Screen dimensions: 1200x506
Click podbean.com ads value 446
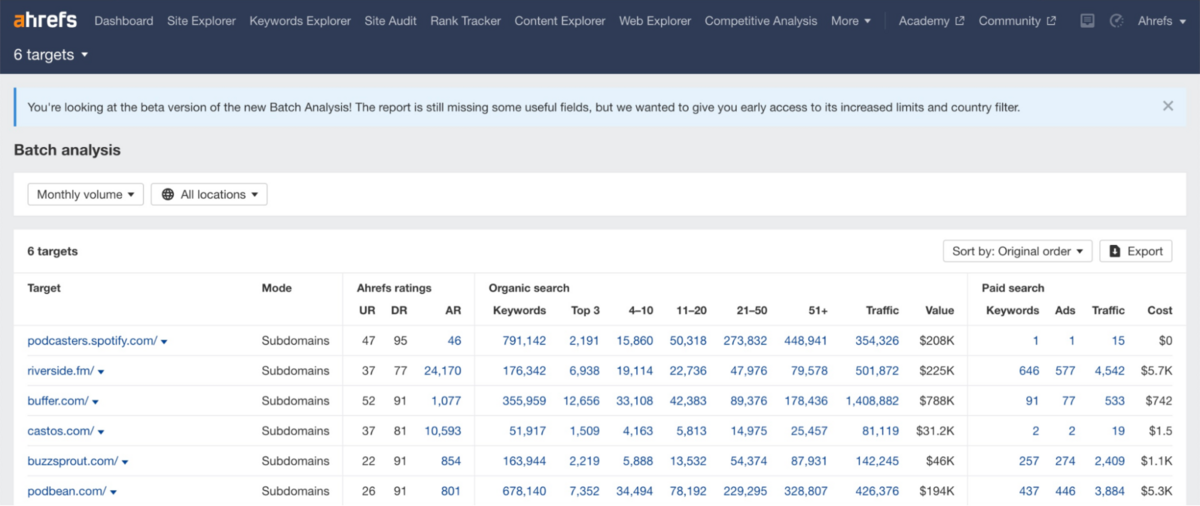pyautogui.click(x=1065, y=491)
